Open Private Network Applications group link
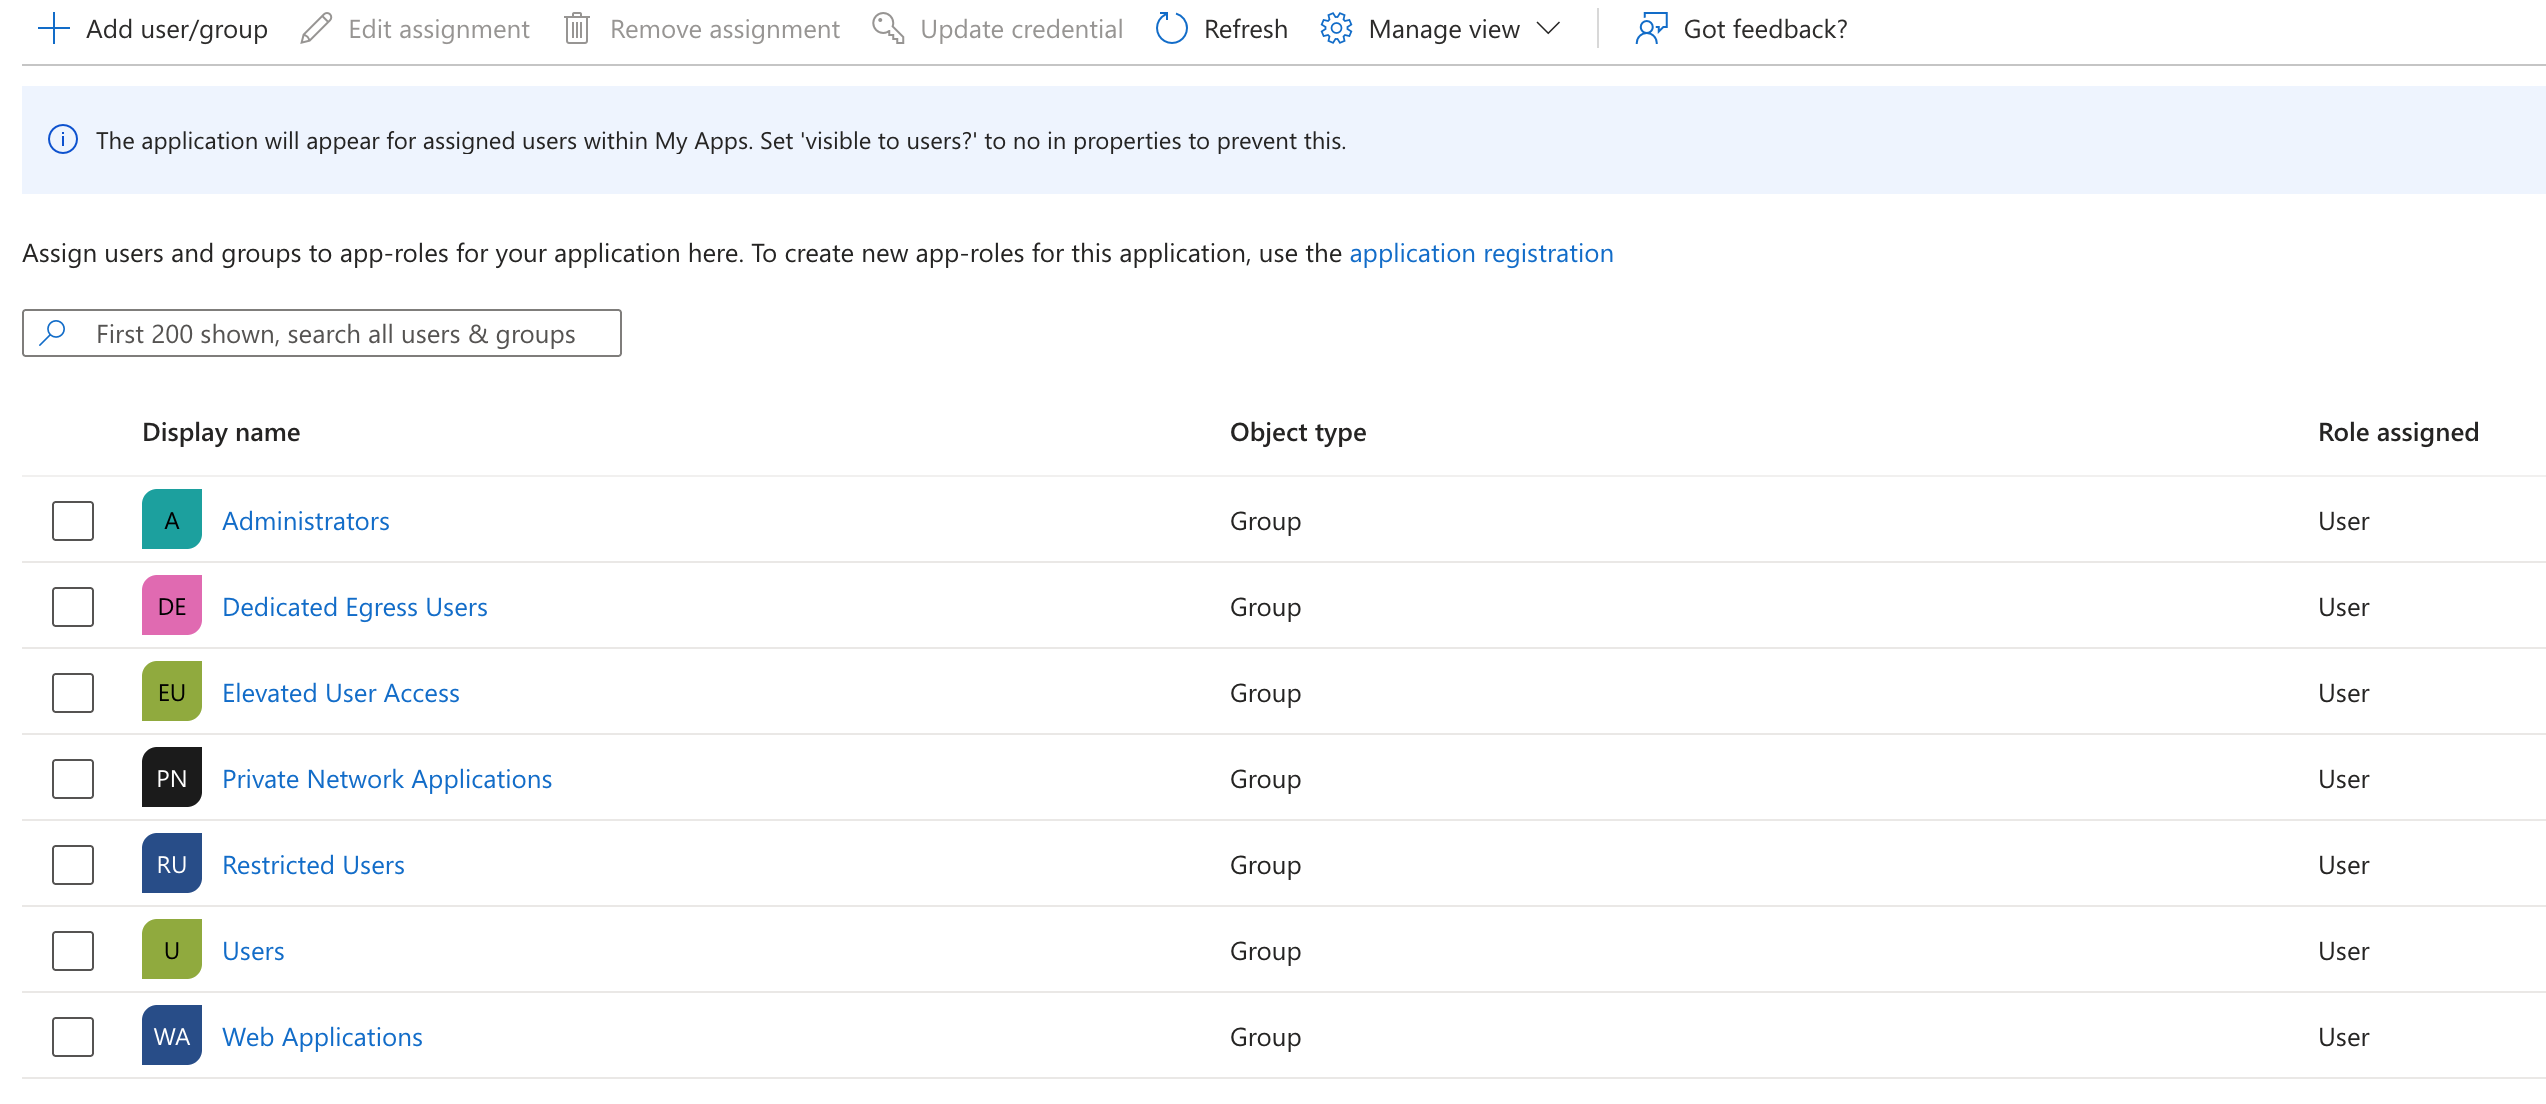Screen dimensions: 2546x1104 pos(387,779)
